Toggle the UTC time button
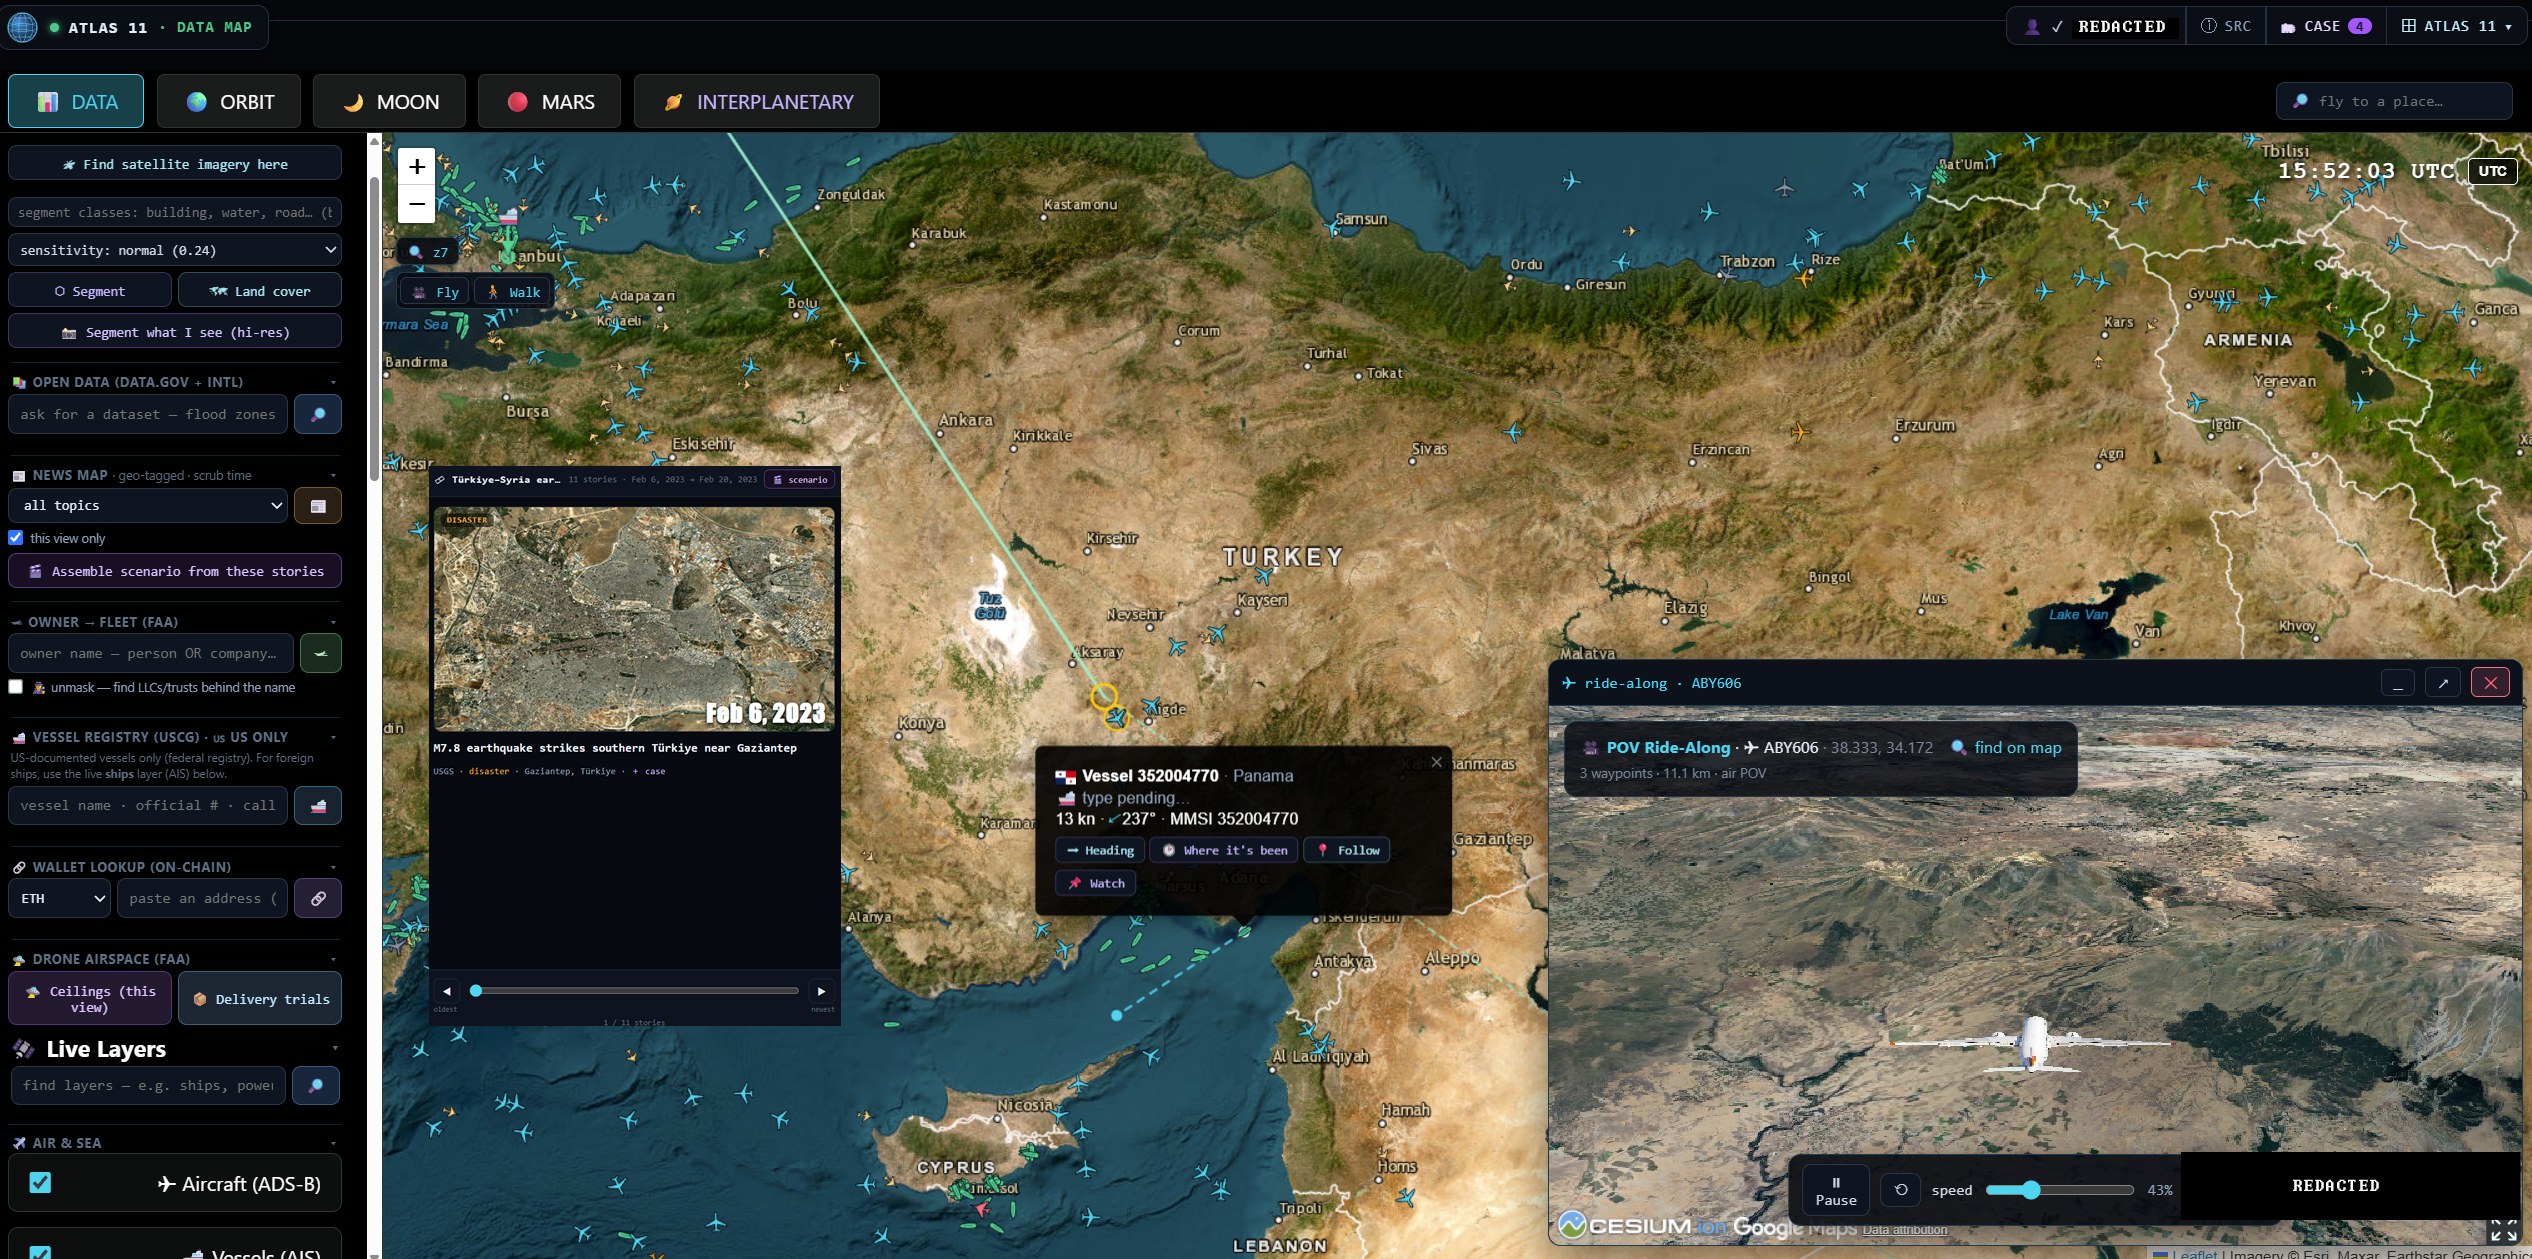2532x1259 pixels. tap(2492, 171)
